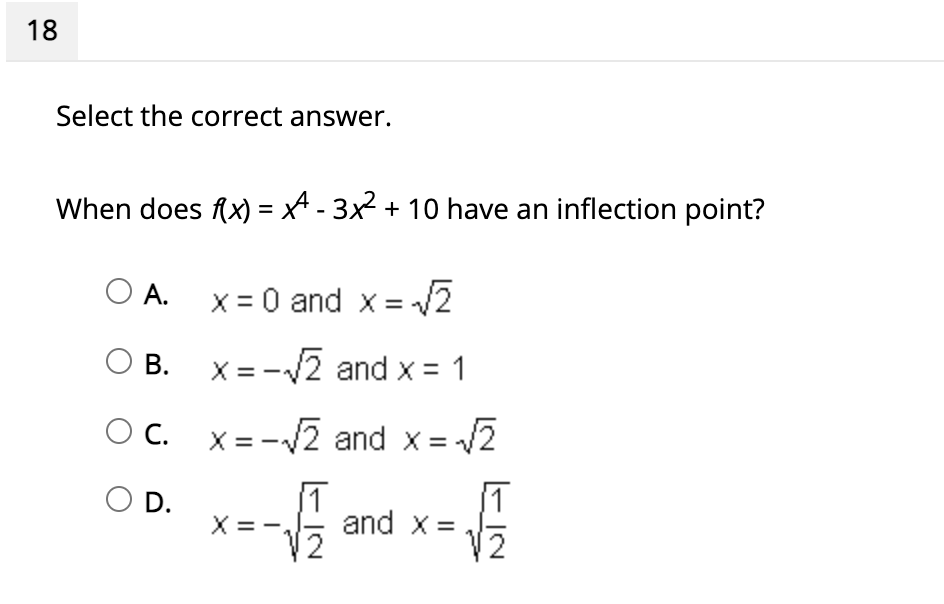Click answer option A label text
944x604 pixels.
click(155, 293)
